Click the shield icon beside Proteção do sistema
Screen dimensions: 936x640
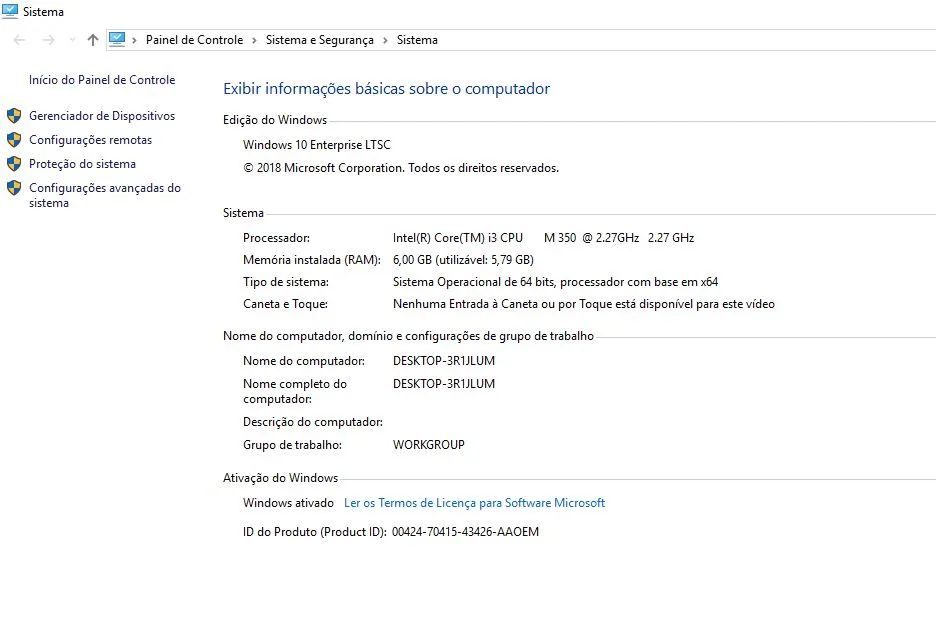[x=14, y=164]
